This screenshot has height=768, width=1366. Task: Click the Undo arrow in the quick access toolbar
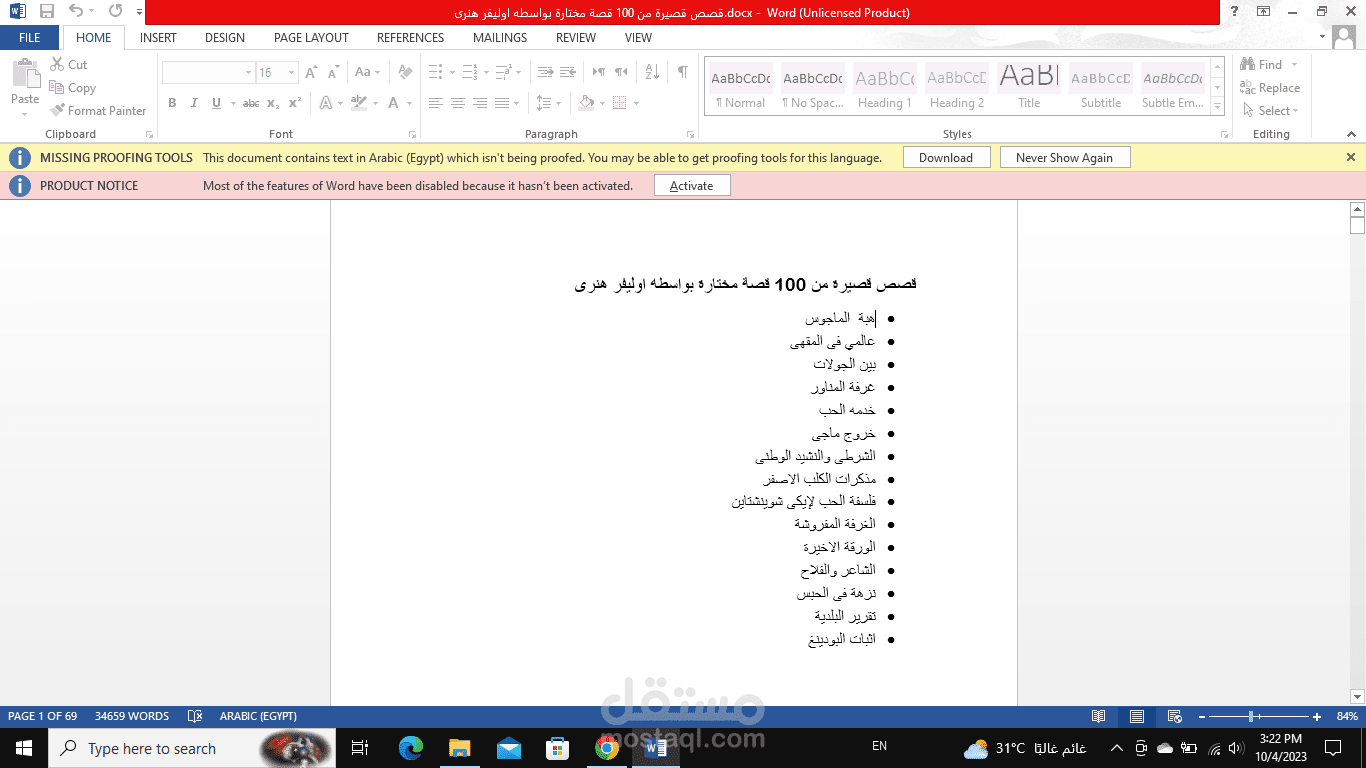(76, 12)
